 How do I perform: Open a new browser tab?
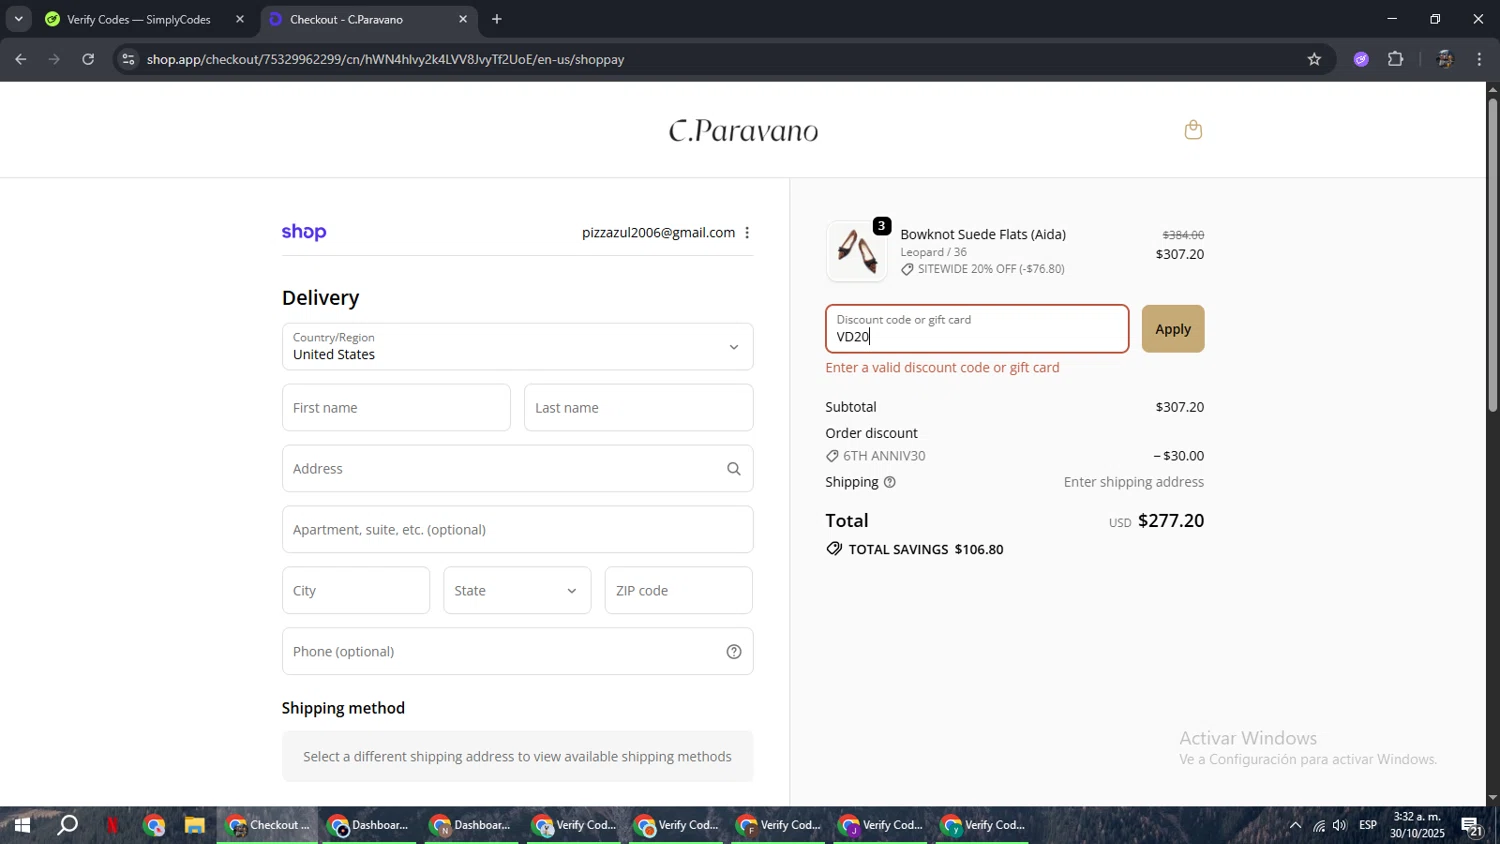click(x=497, y=19)
